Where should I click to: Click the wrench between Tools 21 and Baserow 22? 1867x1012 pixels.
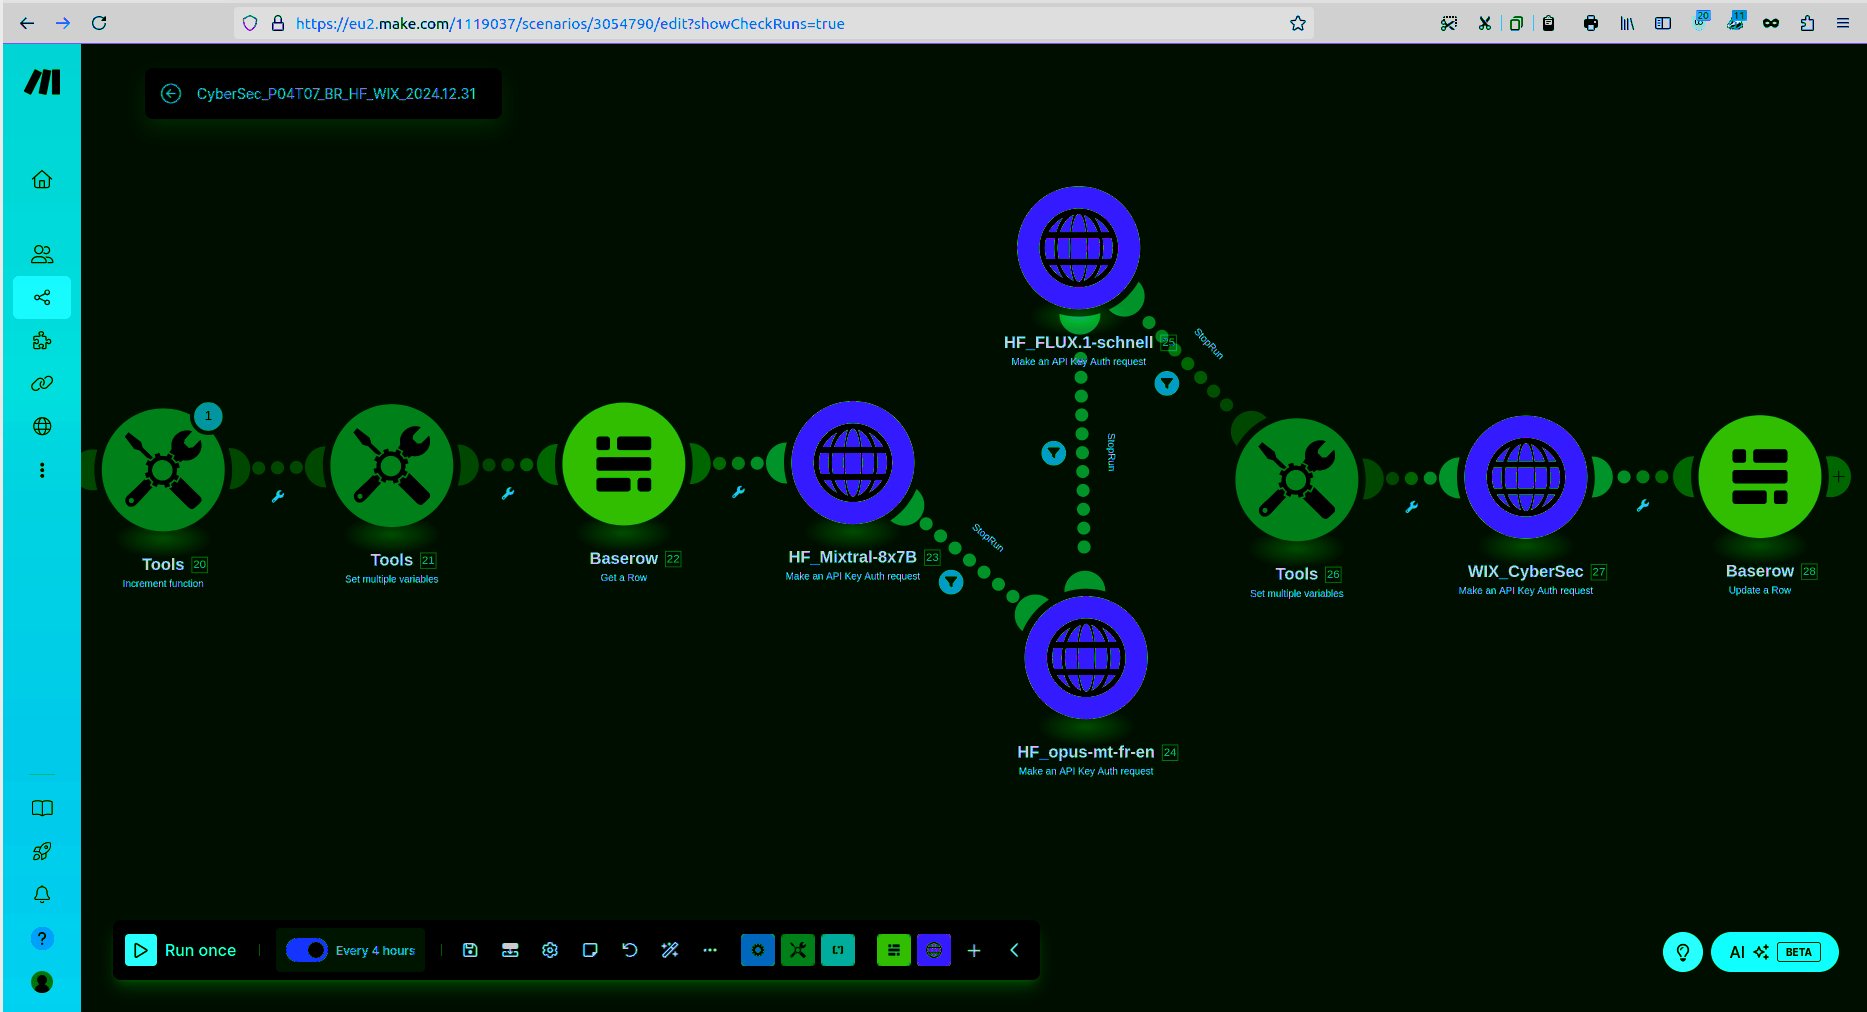(508, 493)
